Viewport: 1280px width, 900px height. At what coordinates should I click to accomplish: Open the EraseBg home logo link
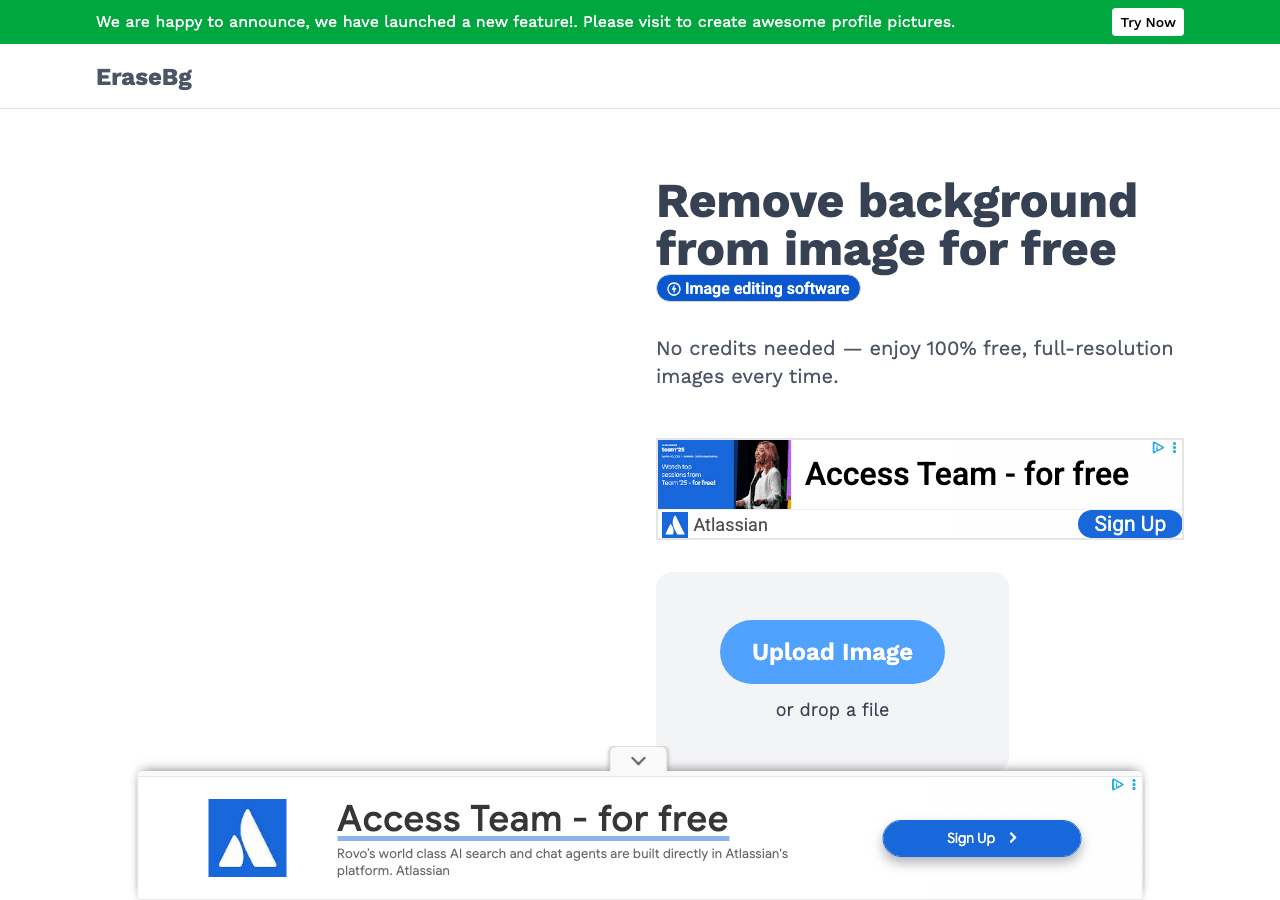point(144,77)
